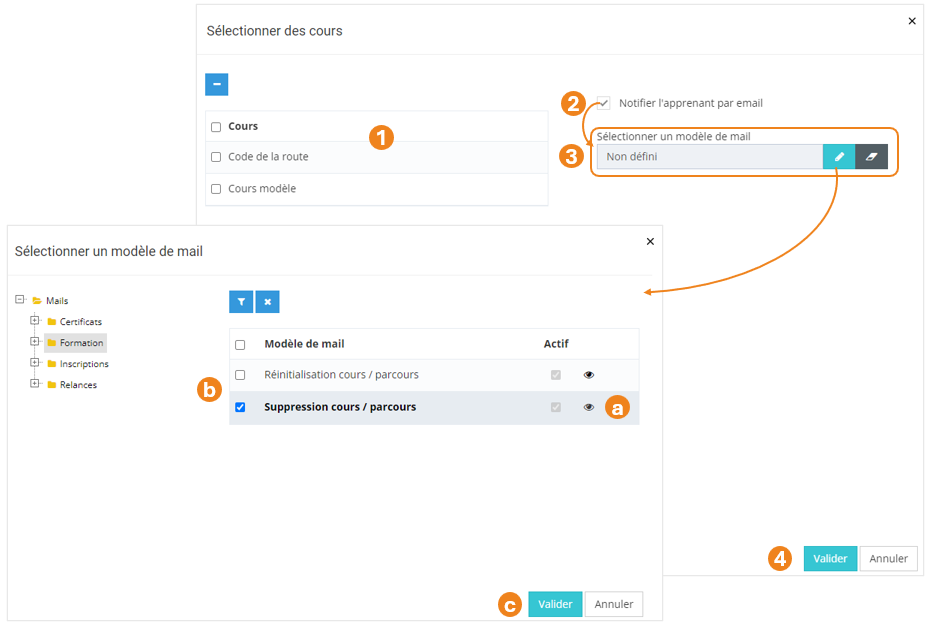Expand the Certificats tree node
This screenshot has height=627, width=931.
[x=35, y=321]
